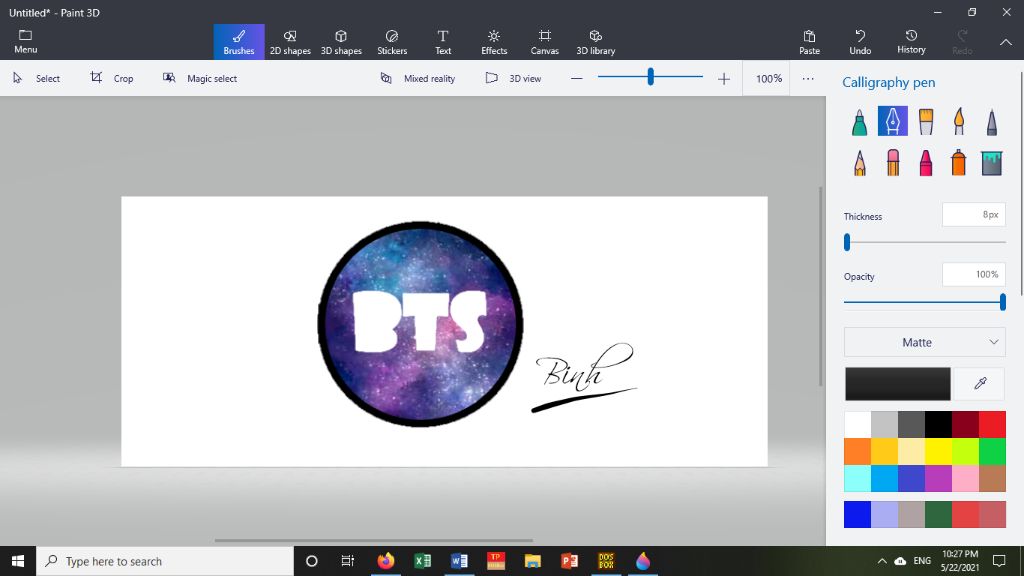Select the Pixel pen tool
Viewport: 1024px width, 576px height.
pos(991,121)
